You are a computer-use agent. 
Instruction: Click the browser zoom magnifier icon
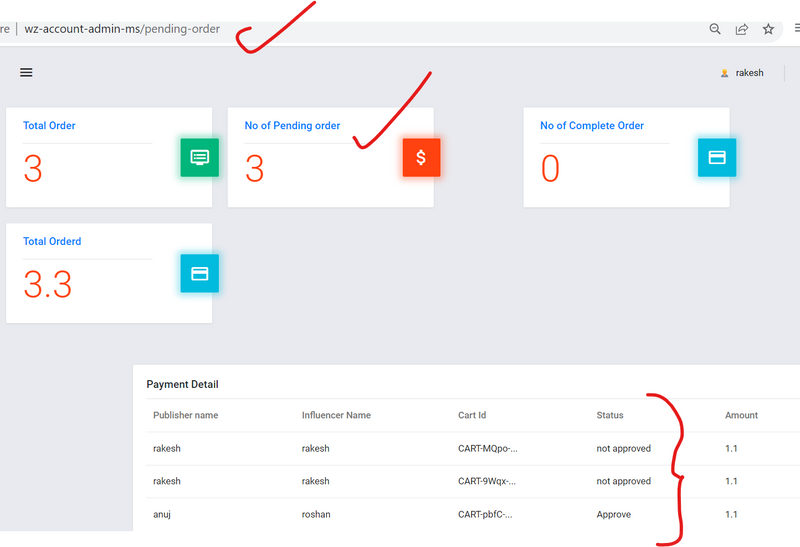pos(715,29)
